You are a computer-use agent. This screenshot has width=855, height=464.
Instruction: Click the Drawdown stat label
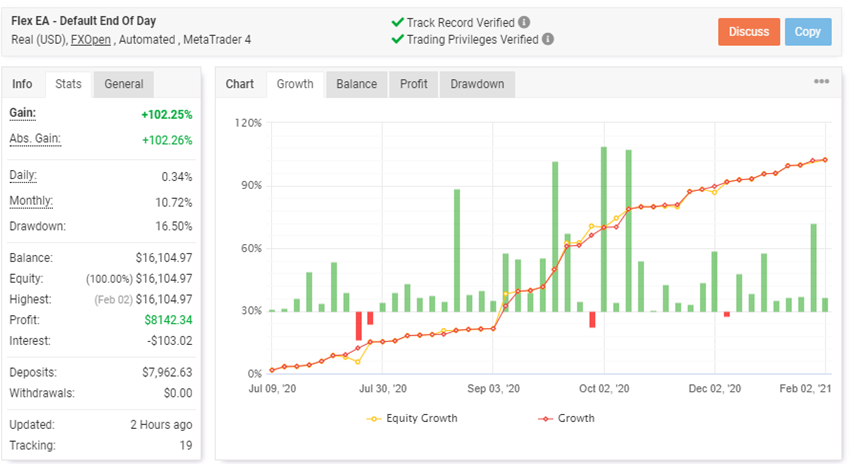click(x=37, y=226)
